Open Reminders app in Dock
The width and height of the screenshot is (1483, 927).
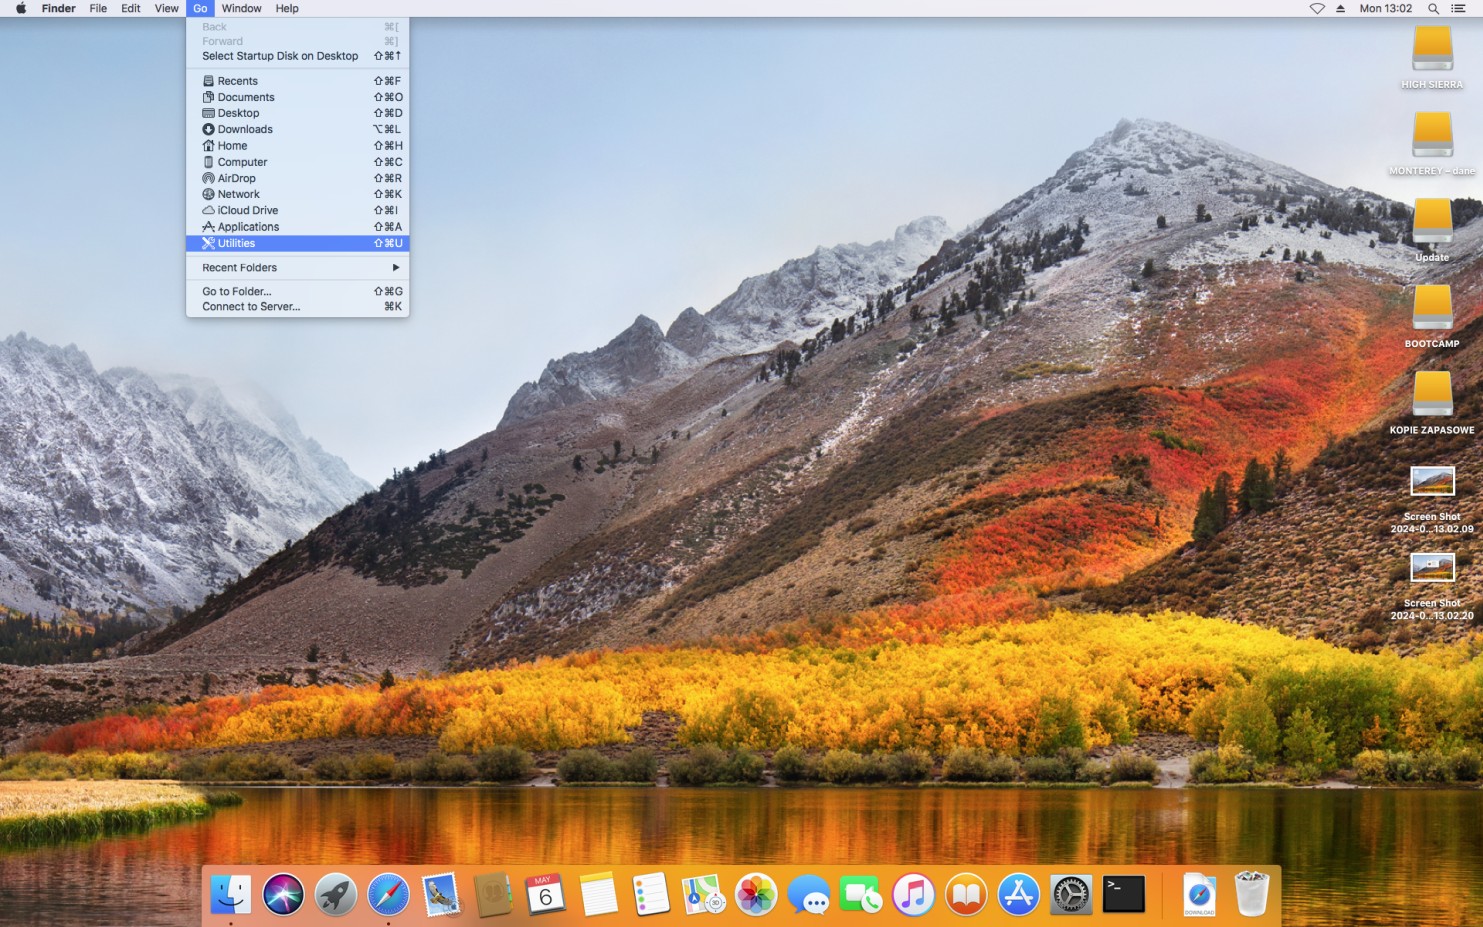tap(651, 894)
